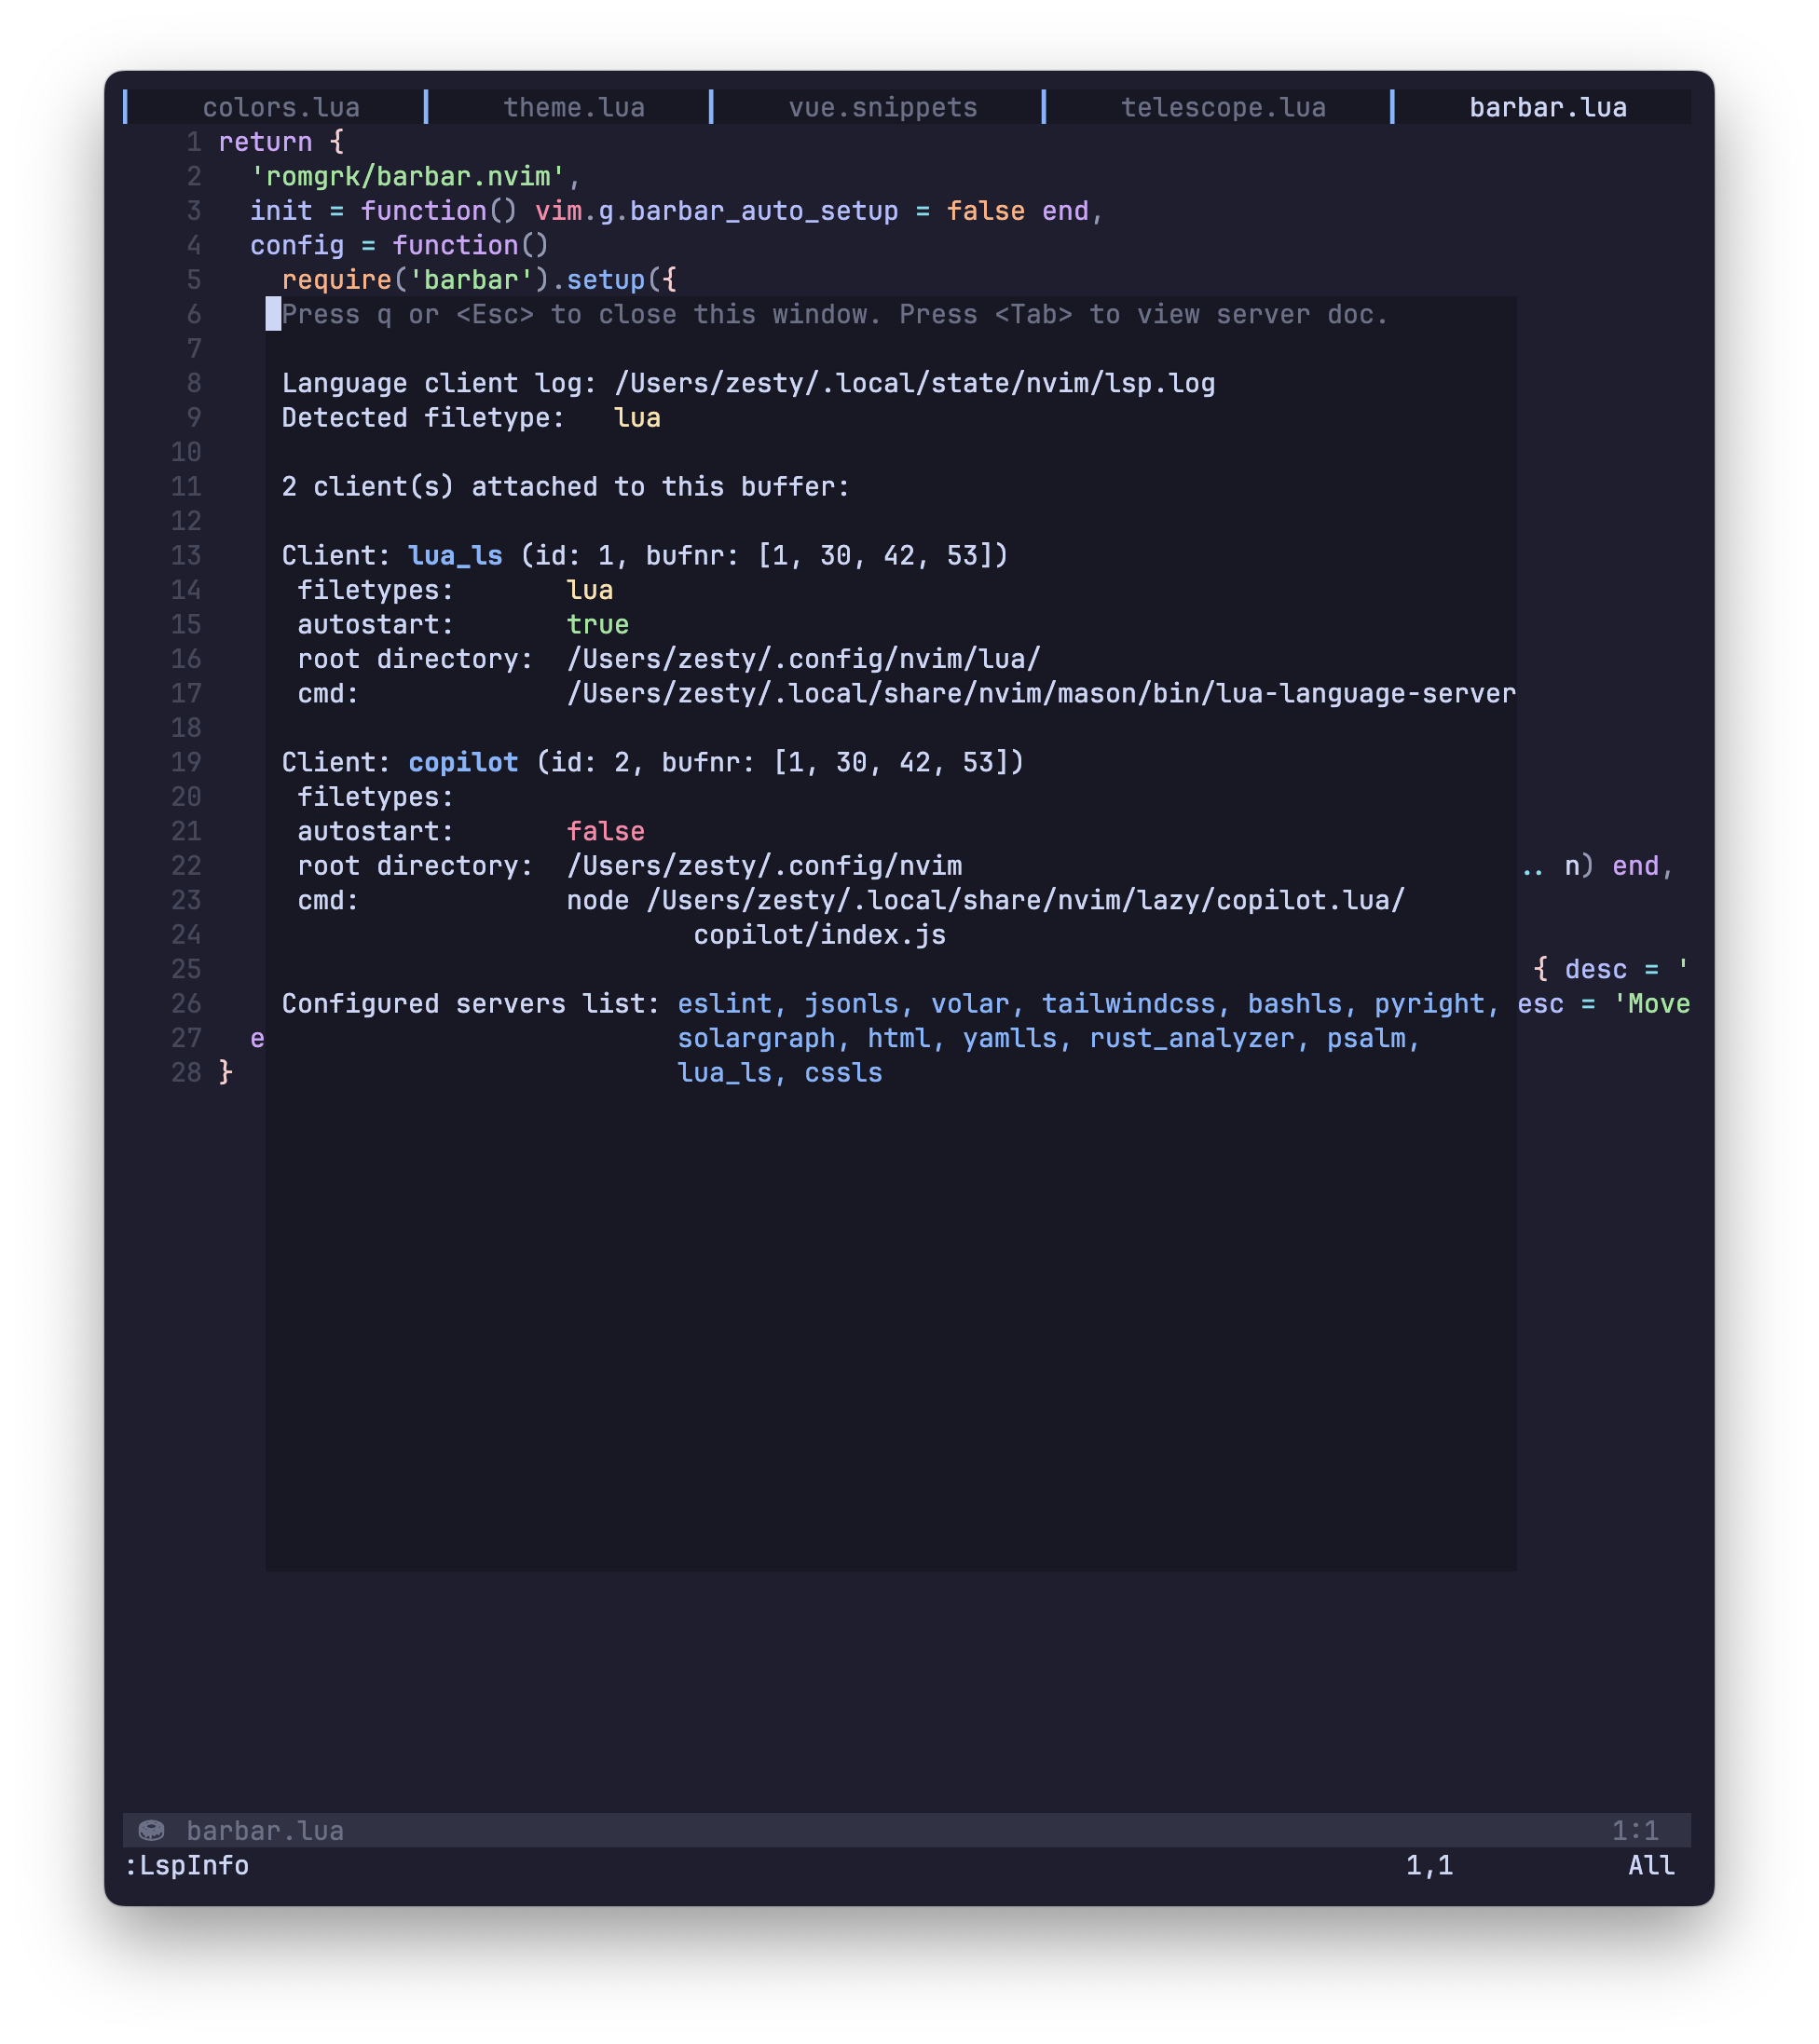Screen dimensions: 1819x2044
Task: Click rust_analyzer in servers list
Action: [1192, 1038]
